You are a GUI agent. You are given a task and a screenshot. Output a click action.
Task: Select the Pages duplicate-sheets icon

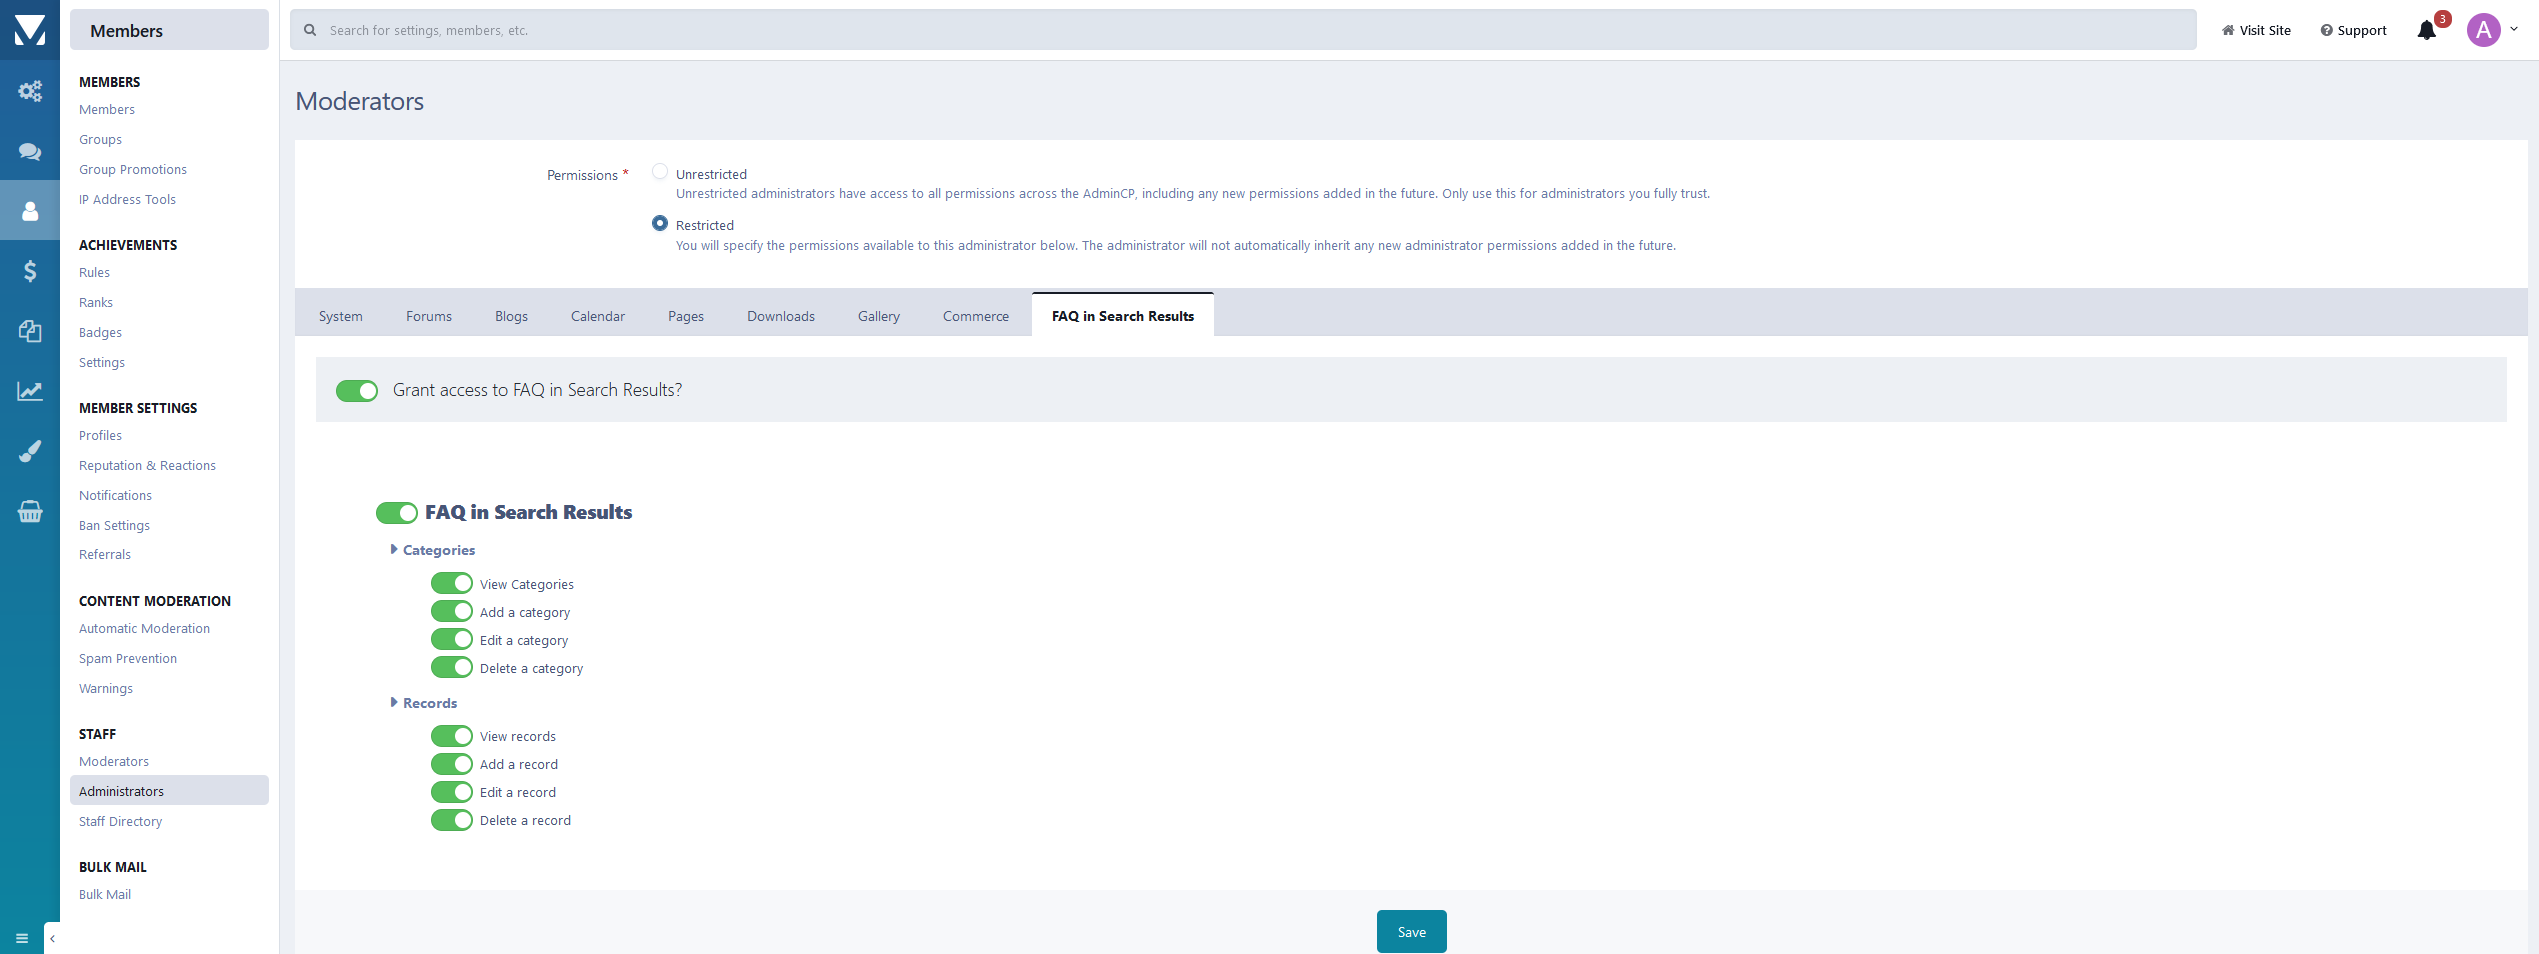click(29, 331)
